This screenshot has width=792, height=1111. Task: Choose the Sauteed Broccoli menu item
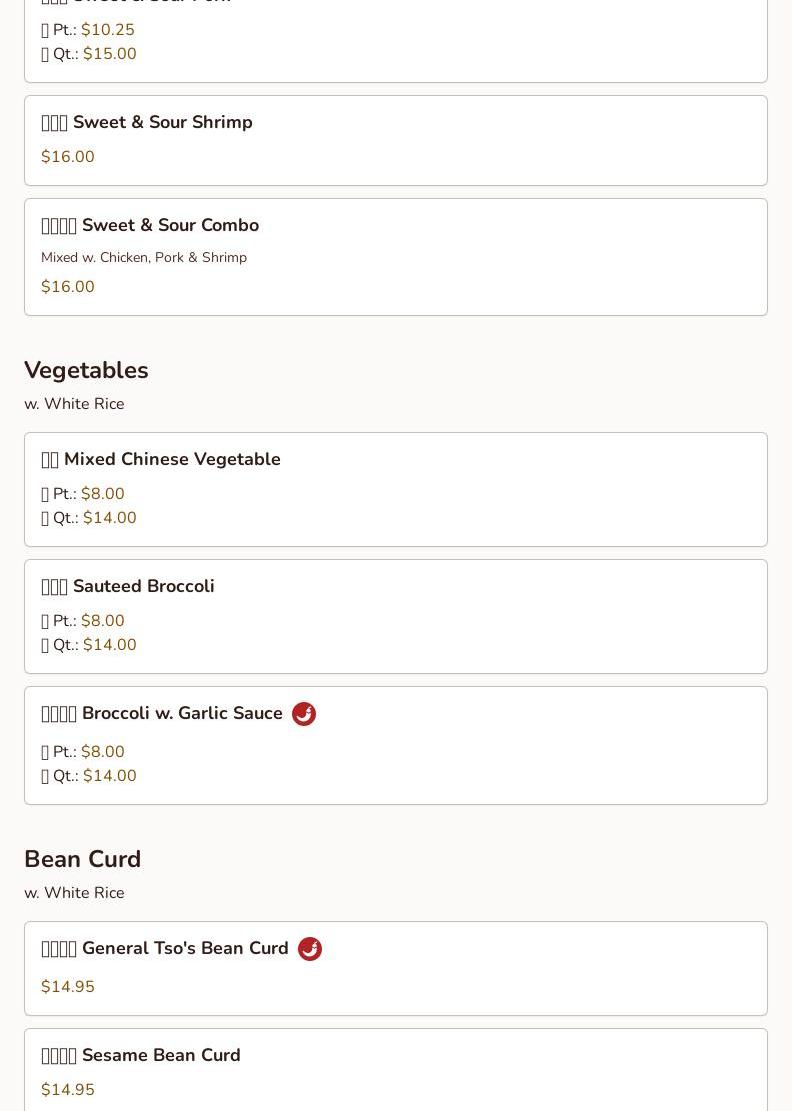396,616
